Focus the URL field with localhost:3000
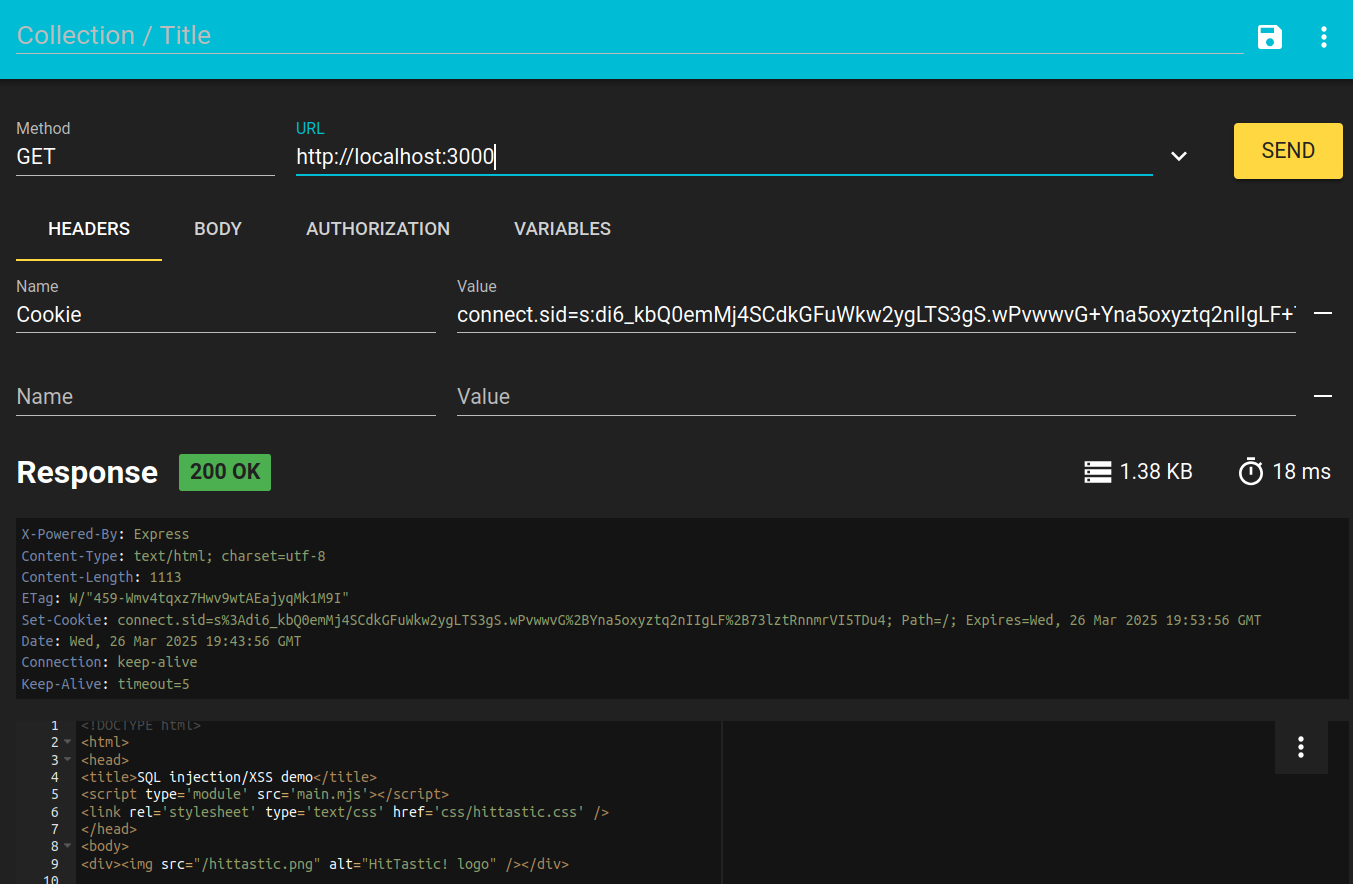1353x884 pixels. coord(724,157)
